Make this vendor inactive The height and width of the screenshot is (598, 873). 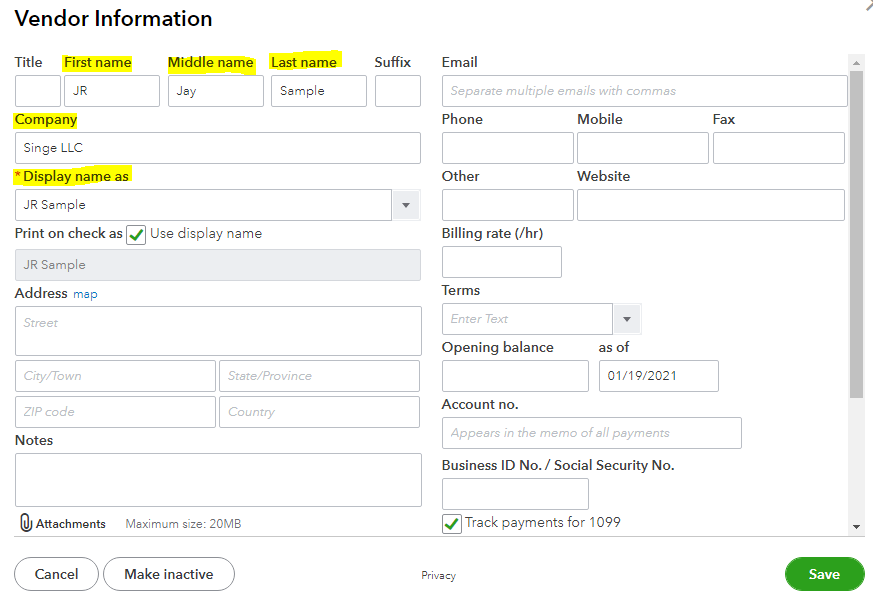coord(168,574)
